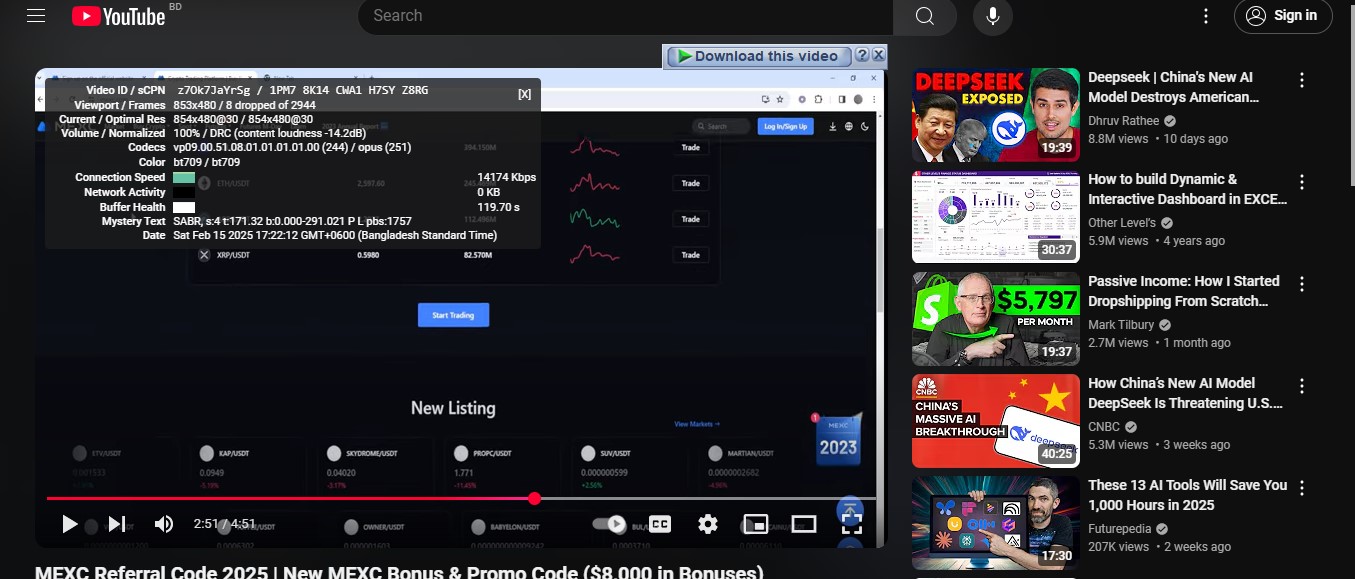Open title Passive Income: How I Started

coord(1184,291)
